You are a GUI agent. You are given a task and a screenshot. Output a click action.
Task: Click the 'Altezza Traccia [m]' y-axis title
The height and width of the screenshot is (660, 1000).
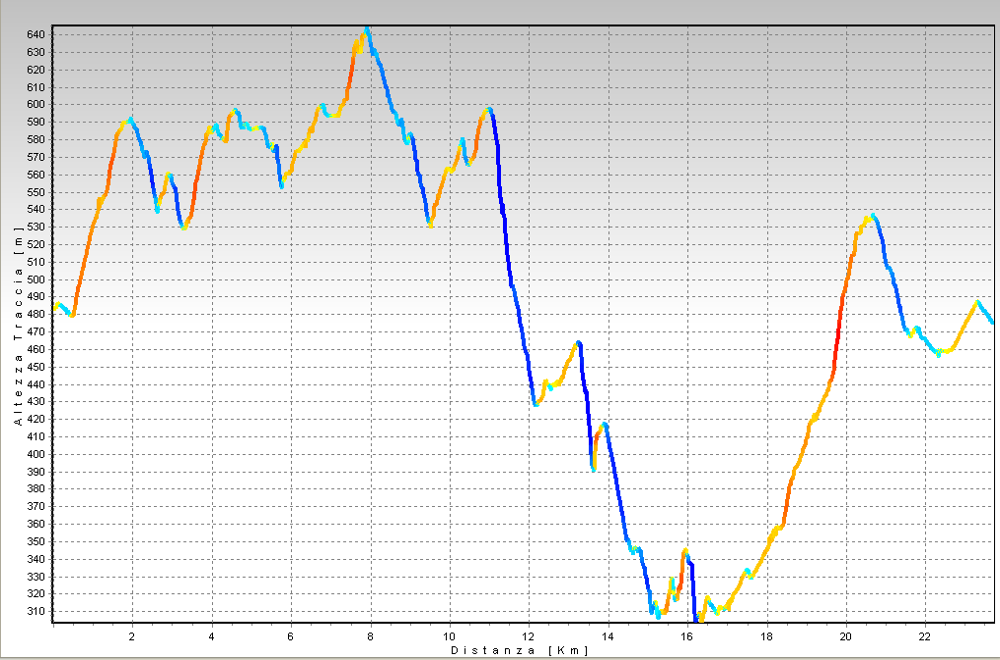18,330
